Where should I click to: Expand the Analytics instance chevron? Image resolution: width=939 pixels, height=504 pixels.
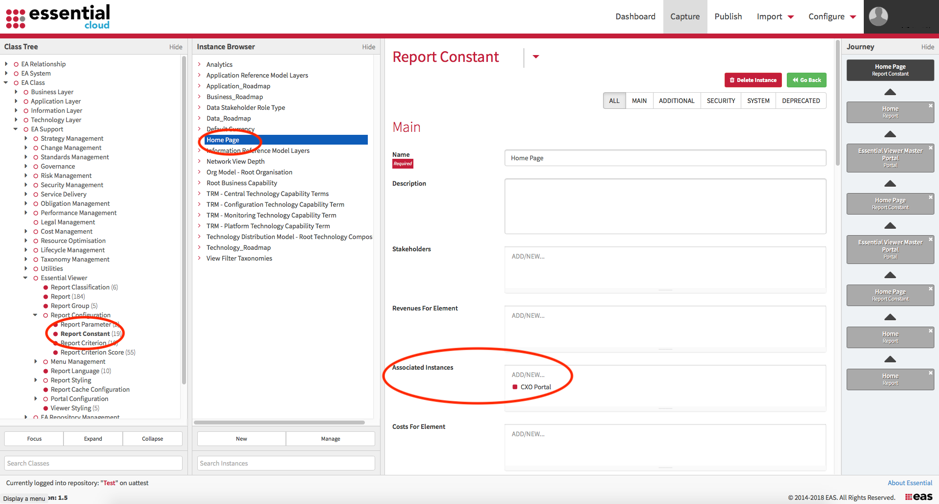click(199, 64)
